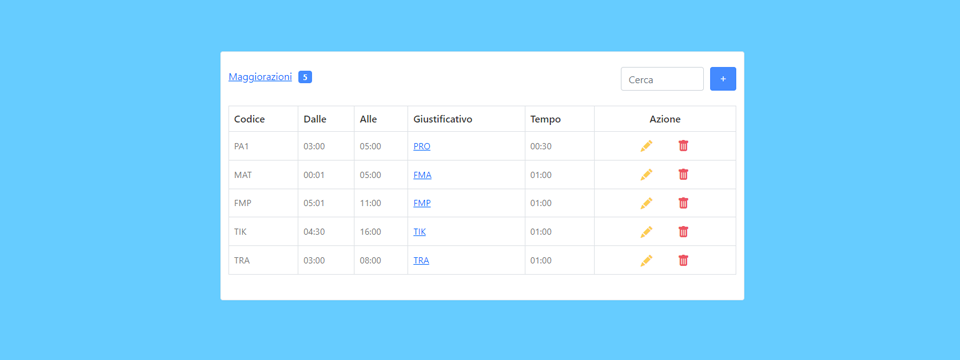Open the TIK giustificativo link
The width and height of the screenshot is (960, 360).
(419, 232)
